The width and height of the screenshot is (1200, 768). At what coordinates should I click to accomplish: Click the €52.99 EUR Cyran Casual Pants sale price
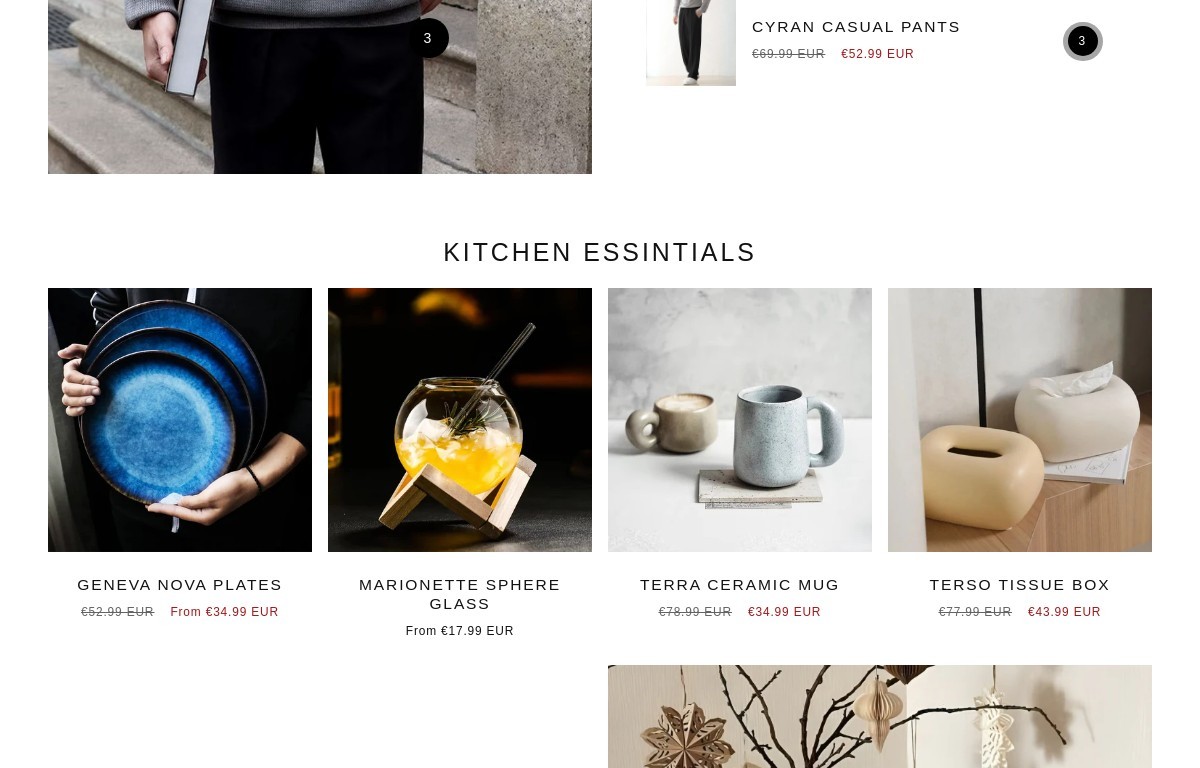pos(877,54)
